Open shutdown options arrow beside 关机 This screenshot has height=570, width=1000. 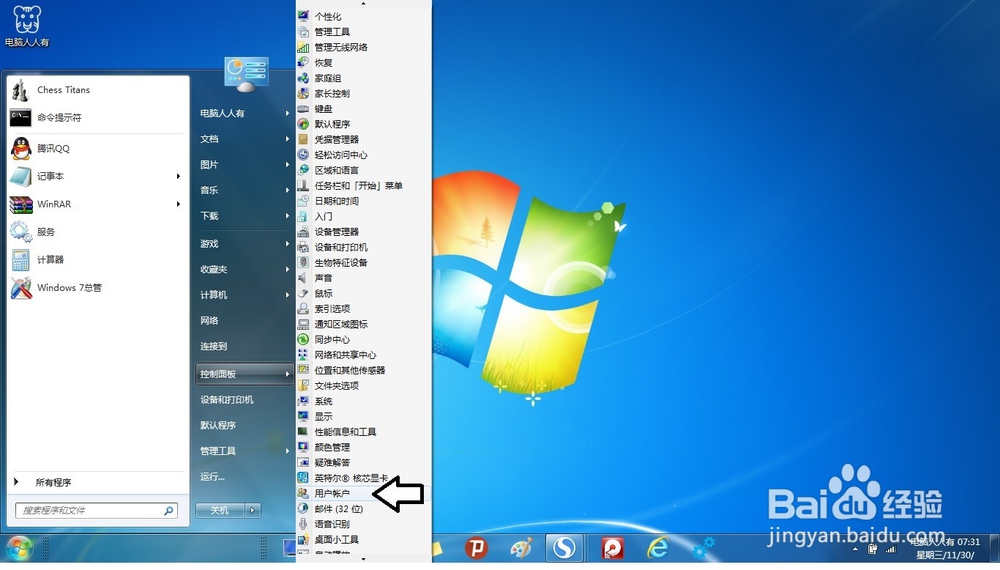(x=253, y=510)
